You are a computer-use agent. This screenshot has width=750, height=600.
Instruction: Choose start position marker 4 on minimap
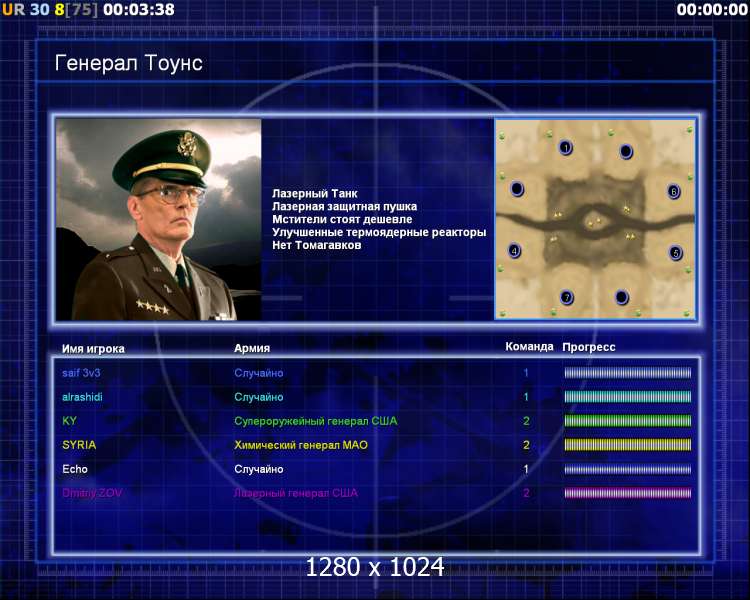[x=515, y=250]
